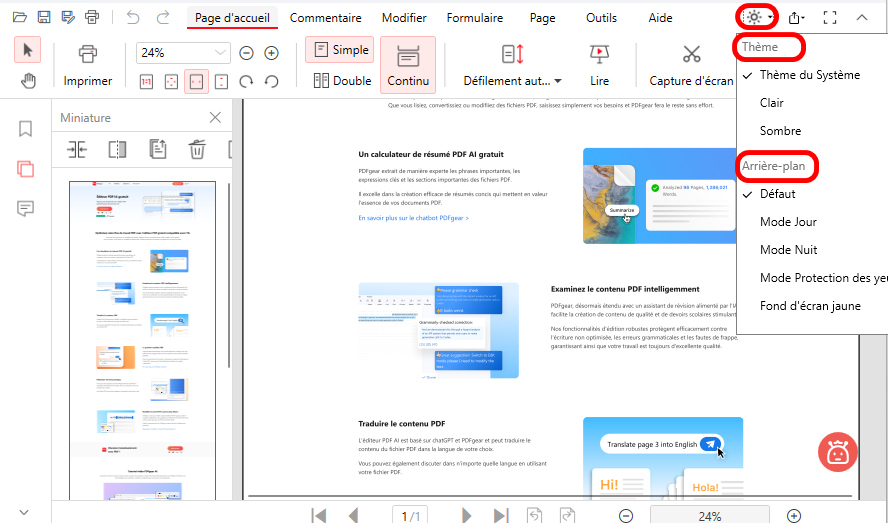The width and height of the screenshot is (888, 523).
Task: Choose the Sombre theme
Action: 780,131
